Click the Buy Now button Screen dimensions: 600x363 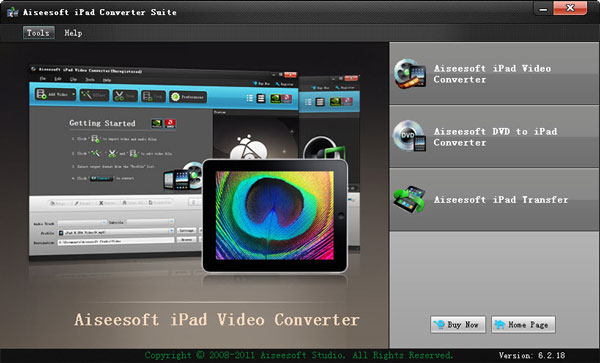tap(458, 324)
